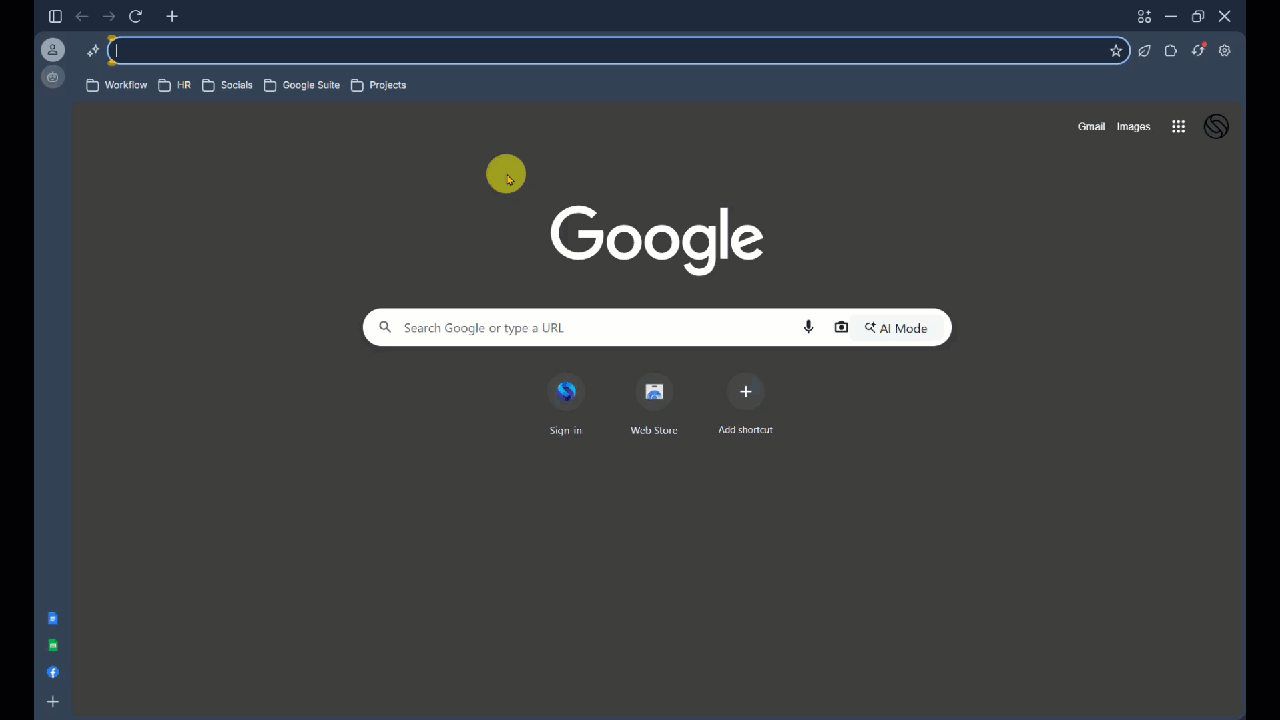Viewport: 1280px width, 720px height.
Task: Reload the current page
Action: click(x=136, y=16)
